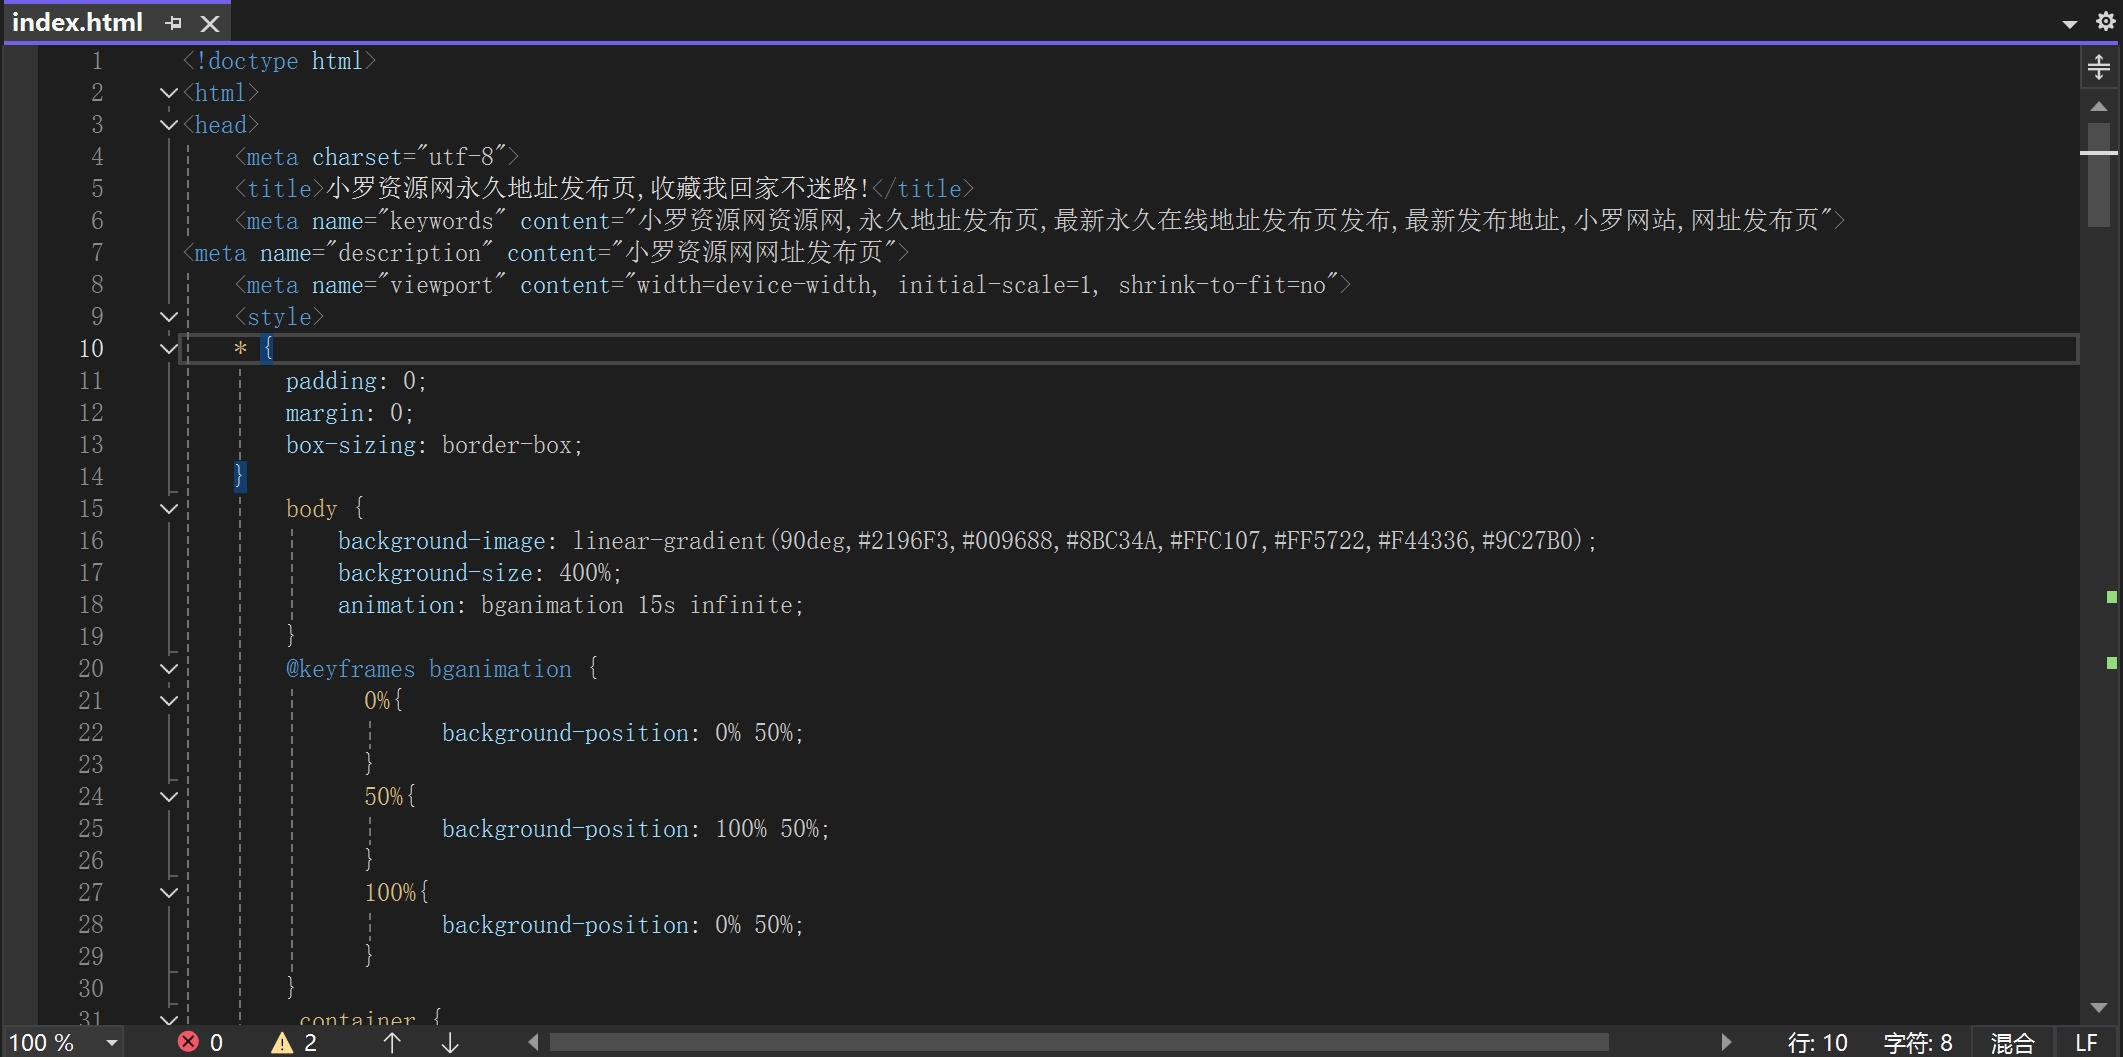This screenshot has width=2123, height=1057.
Task: Close the index.html tab
Action: (209, 23)
